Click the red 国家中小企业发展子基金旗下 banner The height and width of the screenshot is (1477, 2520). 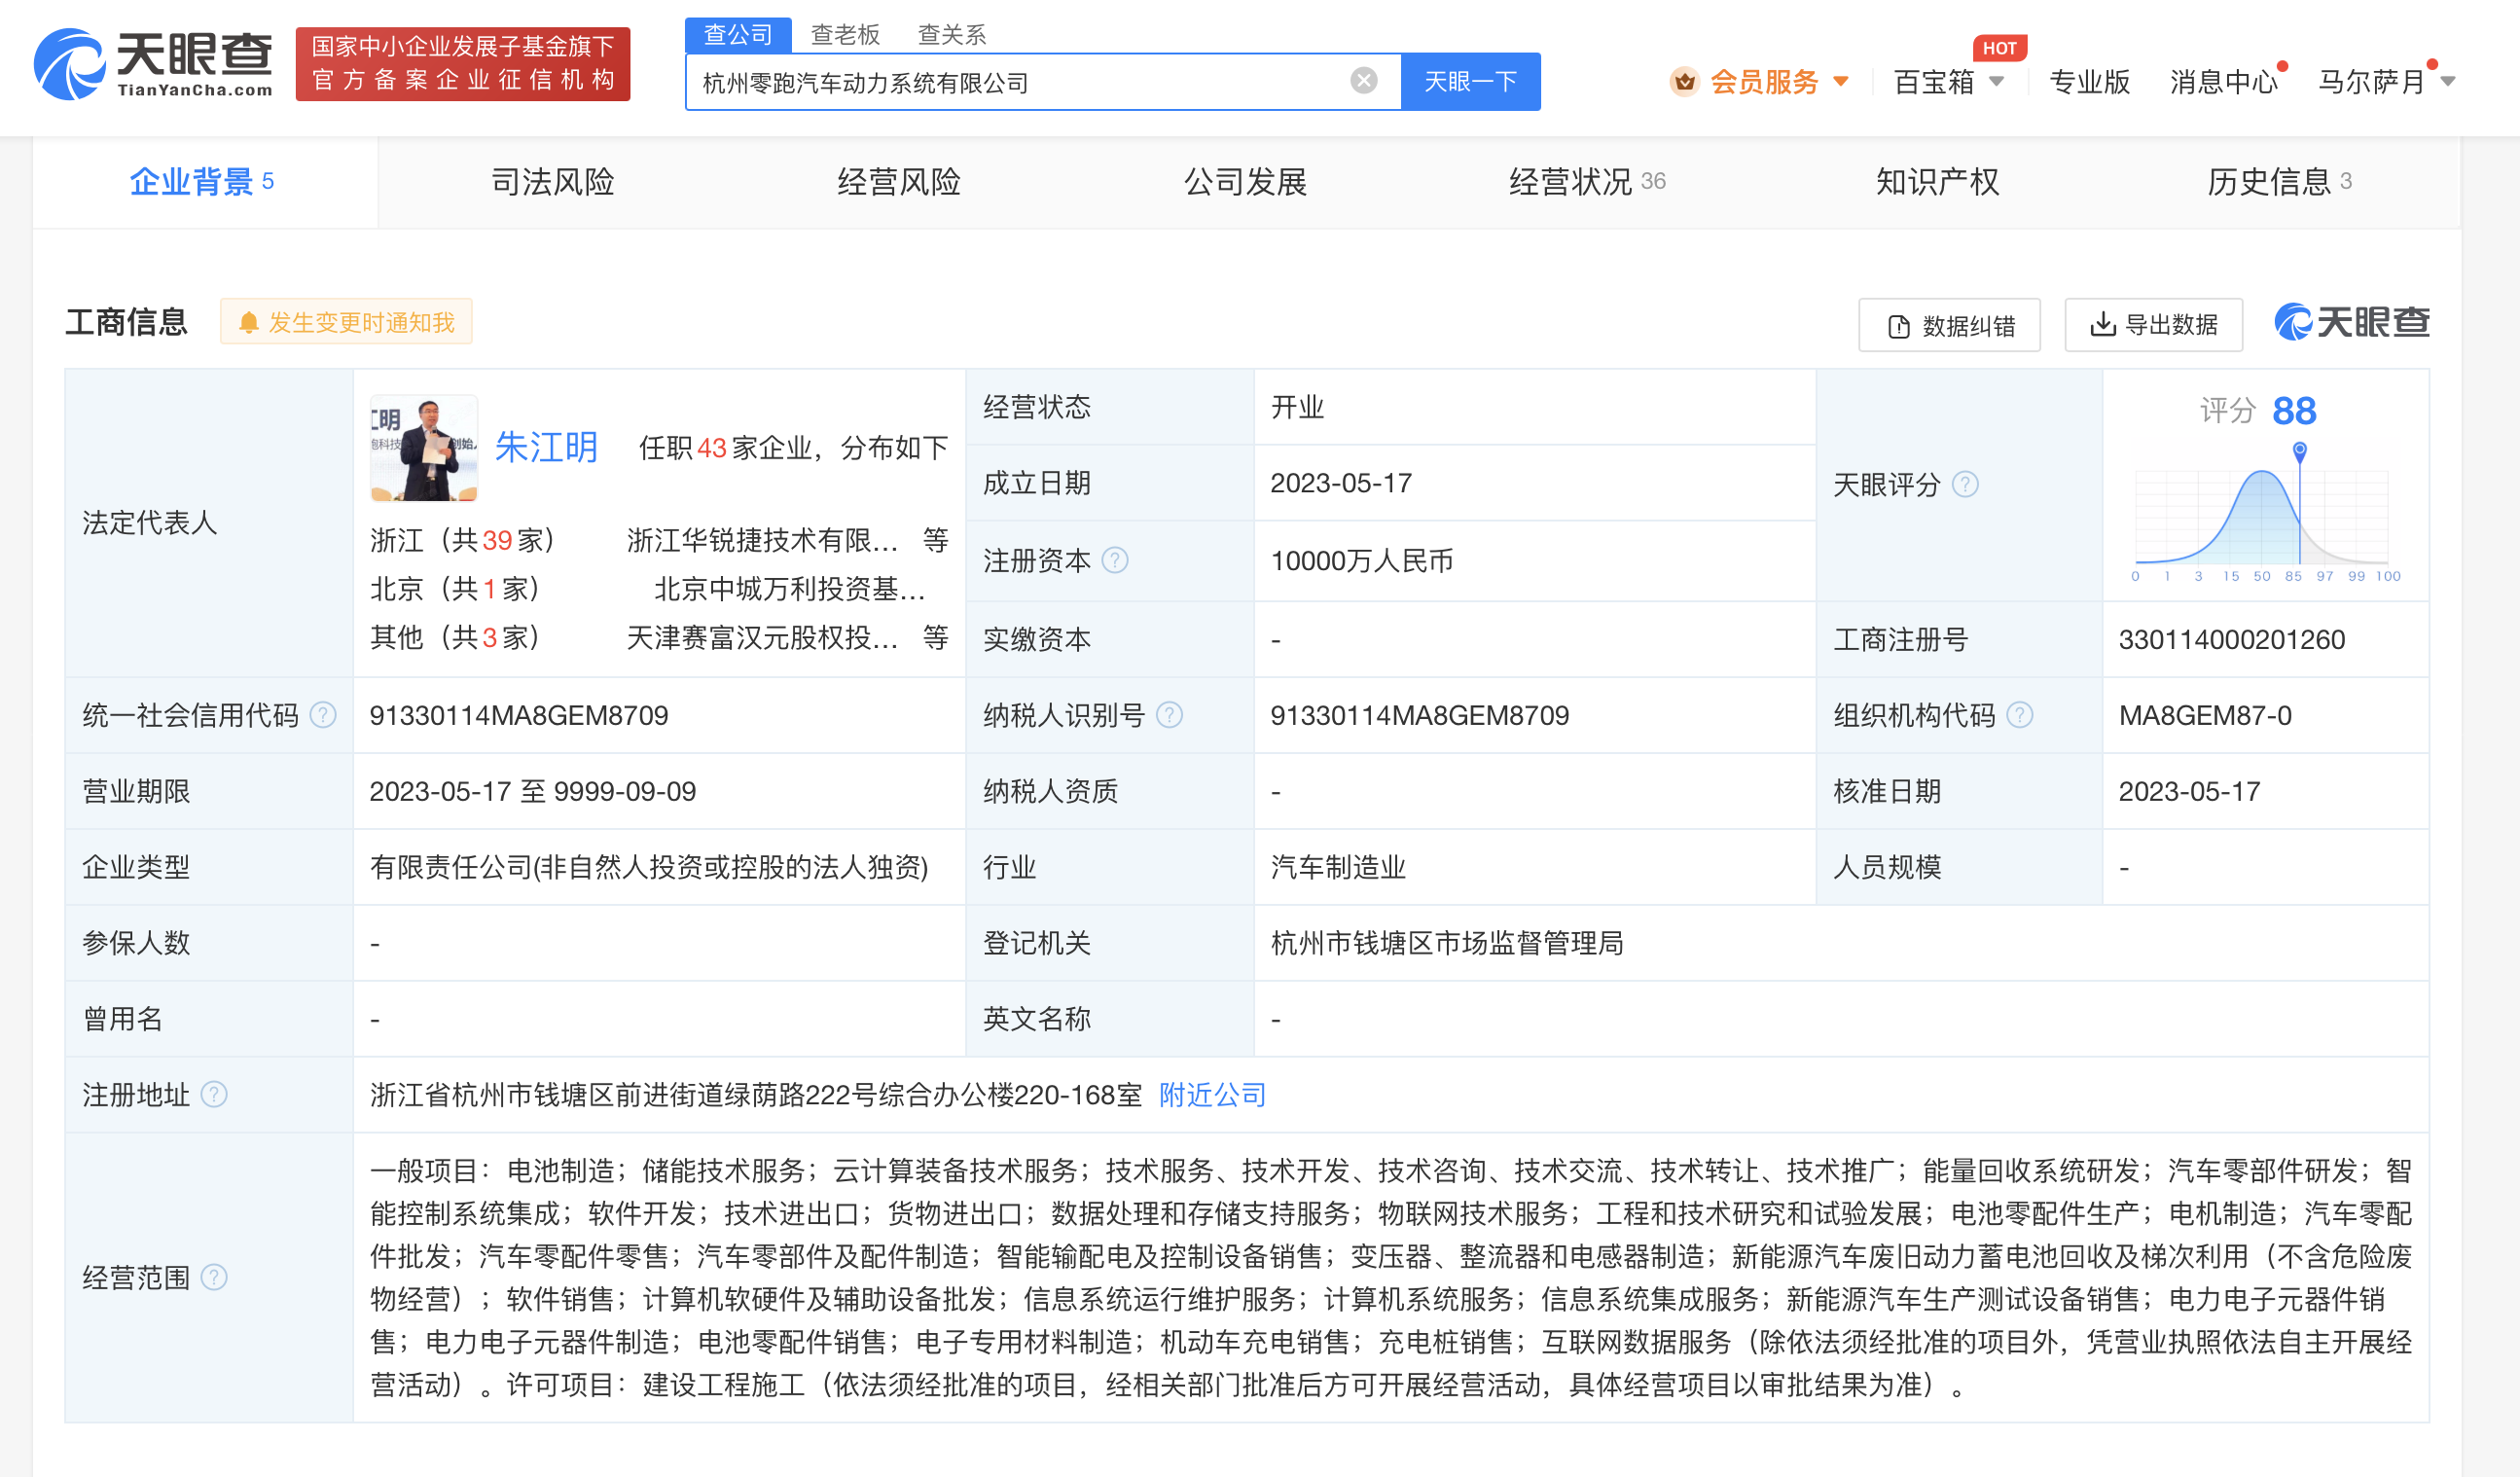pos(463,64)
